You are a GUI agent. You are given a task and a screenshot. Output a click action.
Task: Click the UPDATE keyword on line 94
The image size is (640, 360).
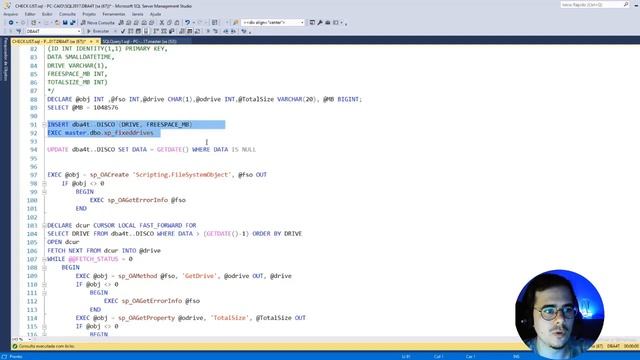point(58,150)
